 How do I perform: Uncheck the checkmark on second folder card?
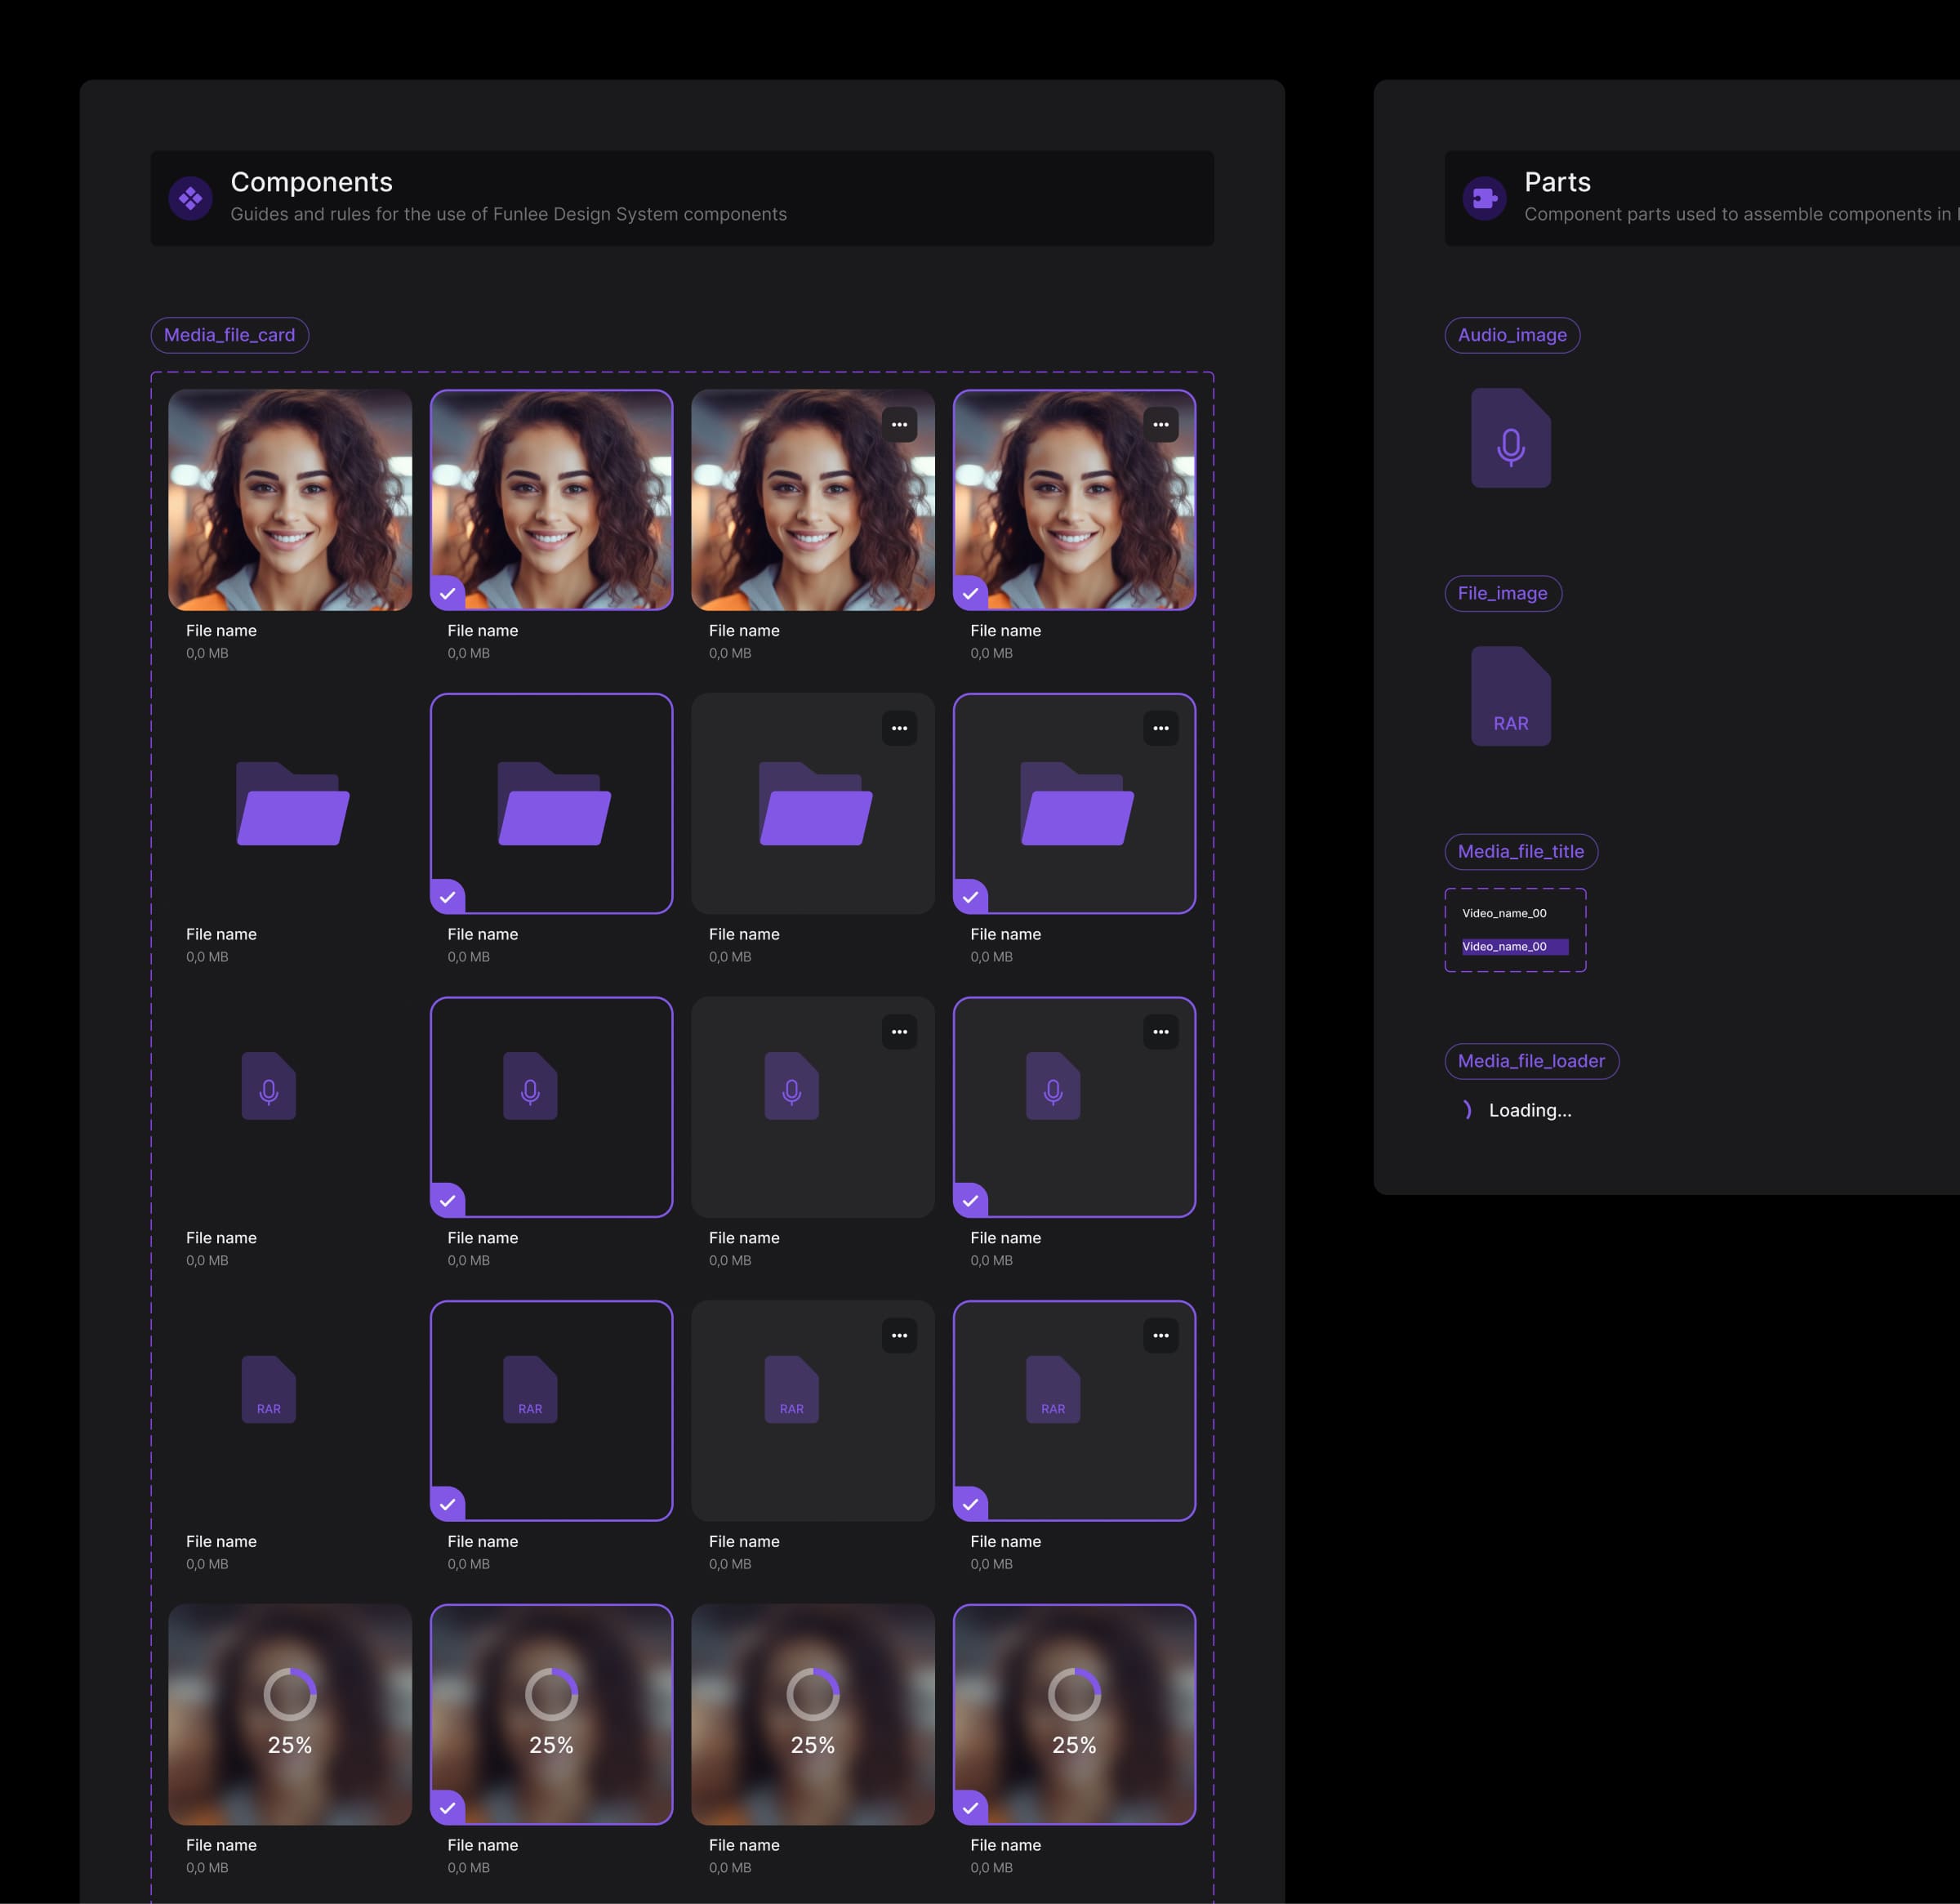[447, 897]
